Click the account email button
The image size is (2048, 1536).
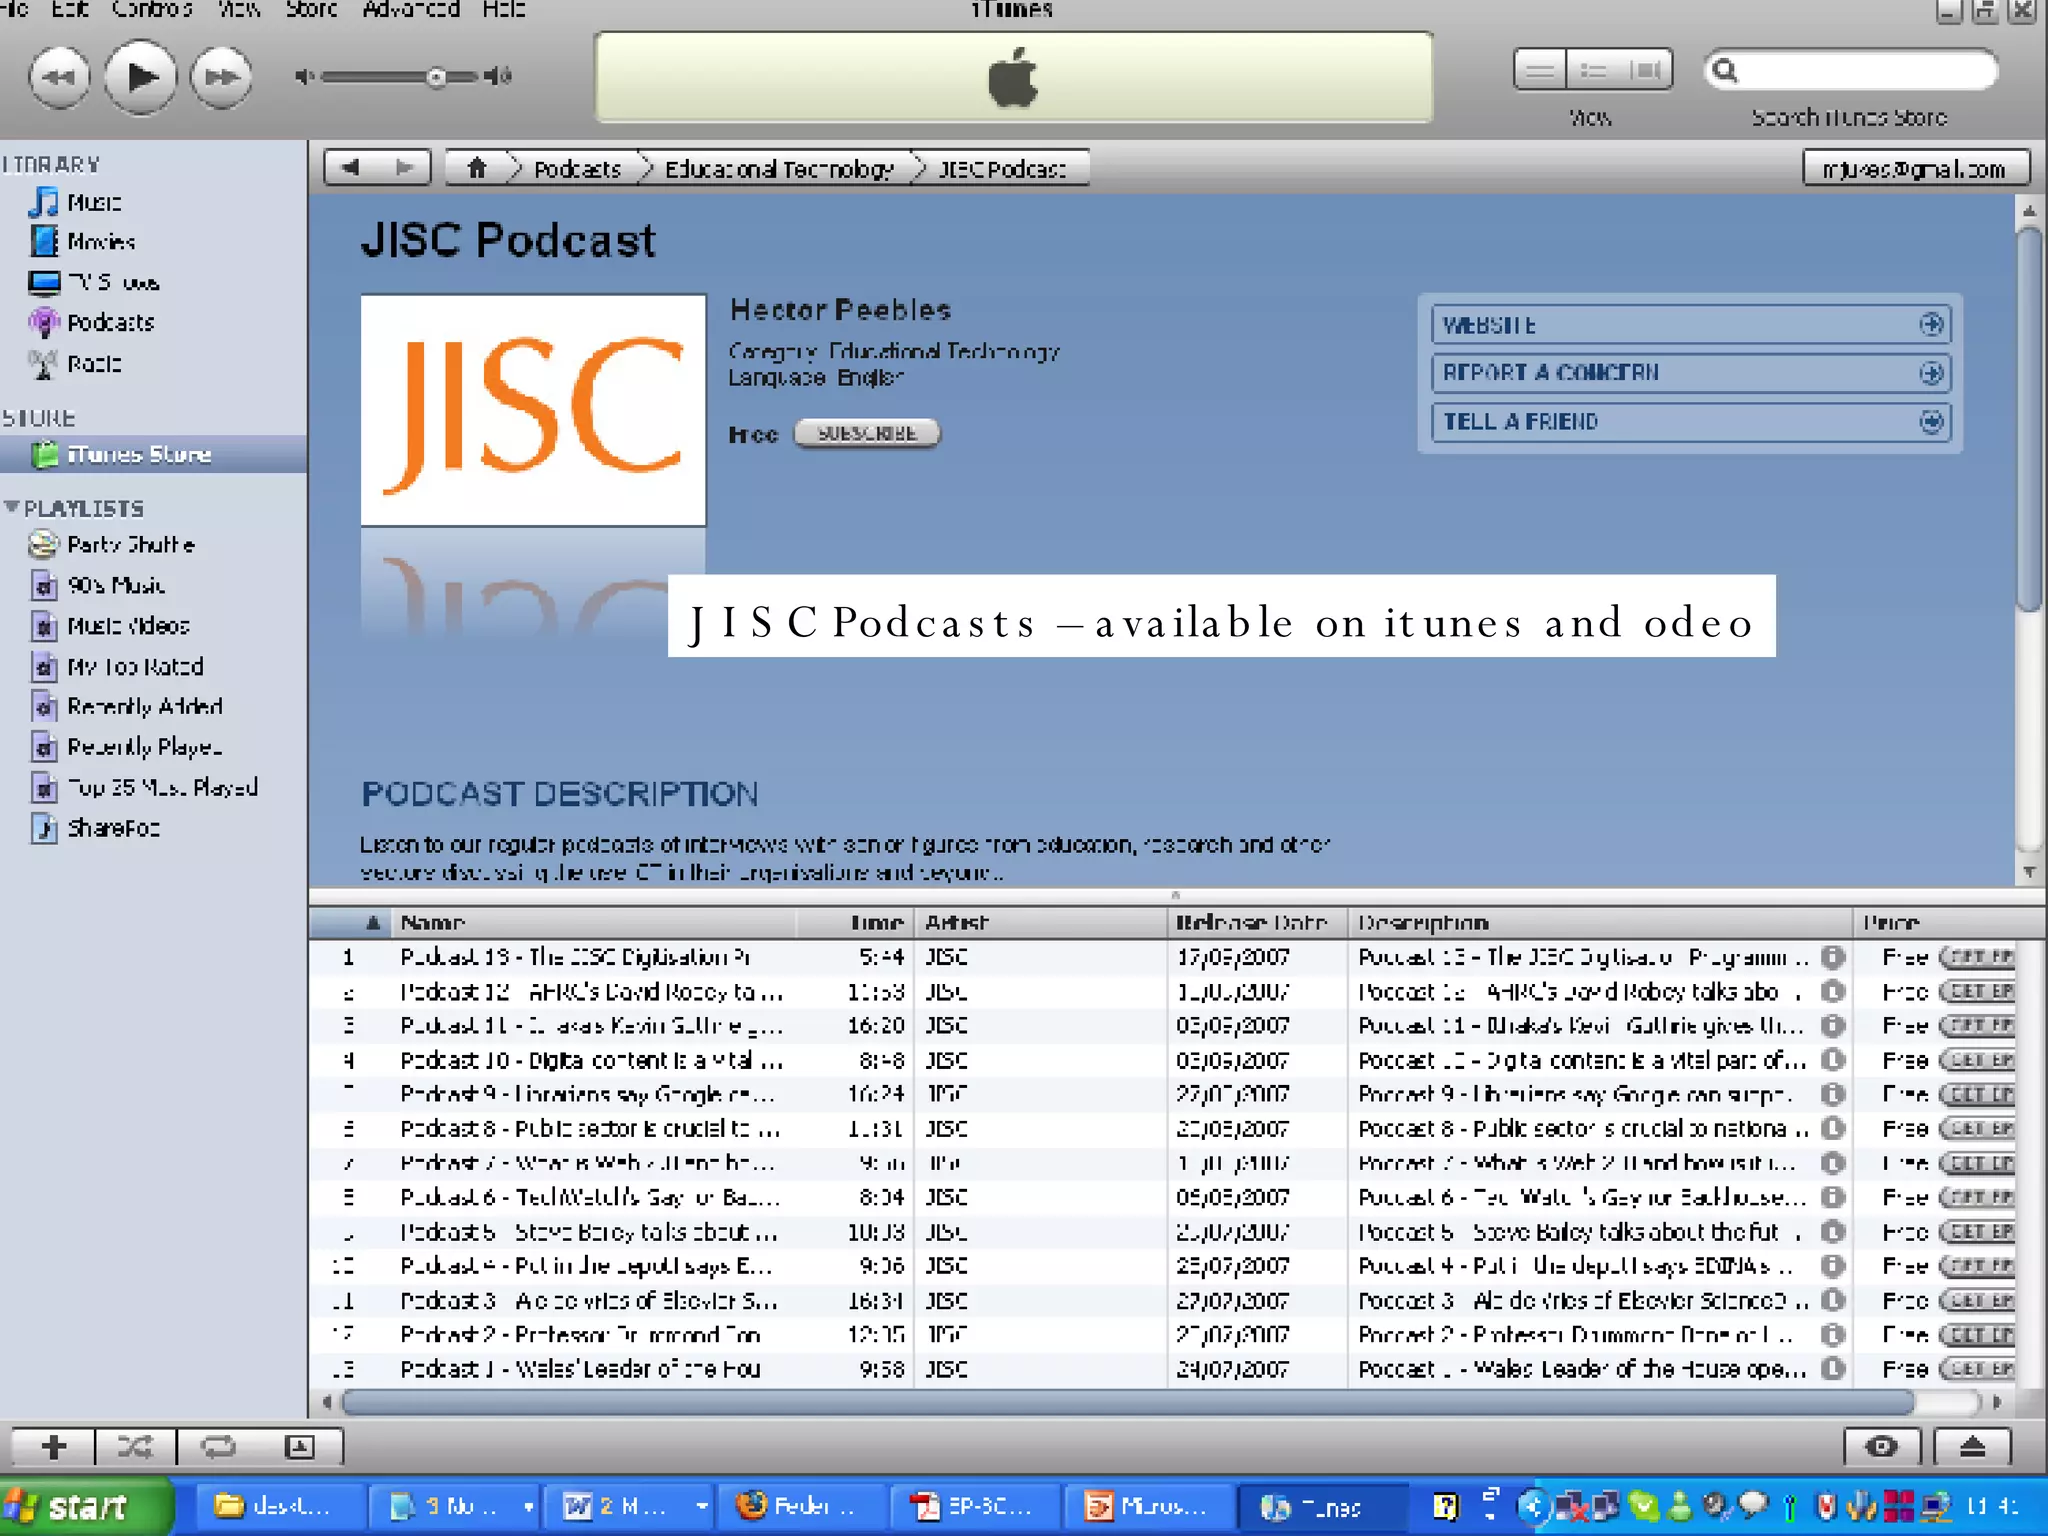(1915, 169)
